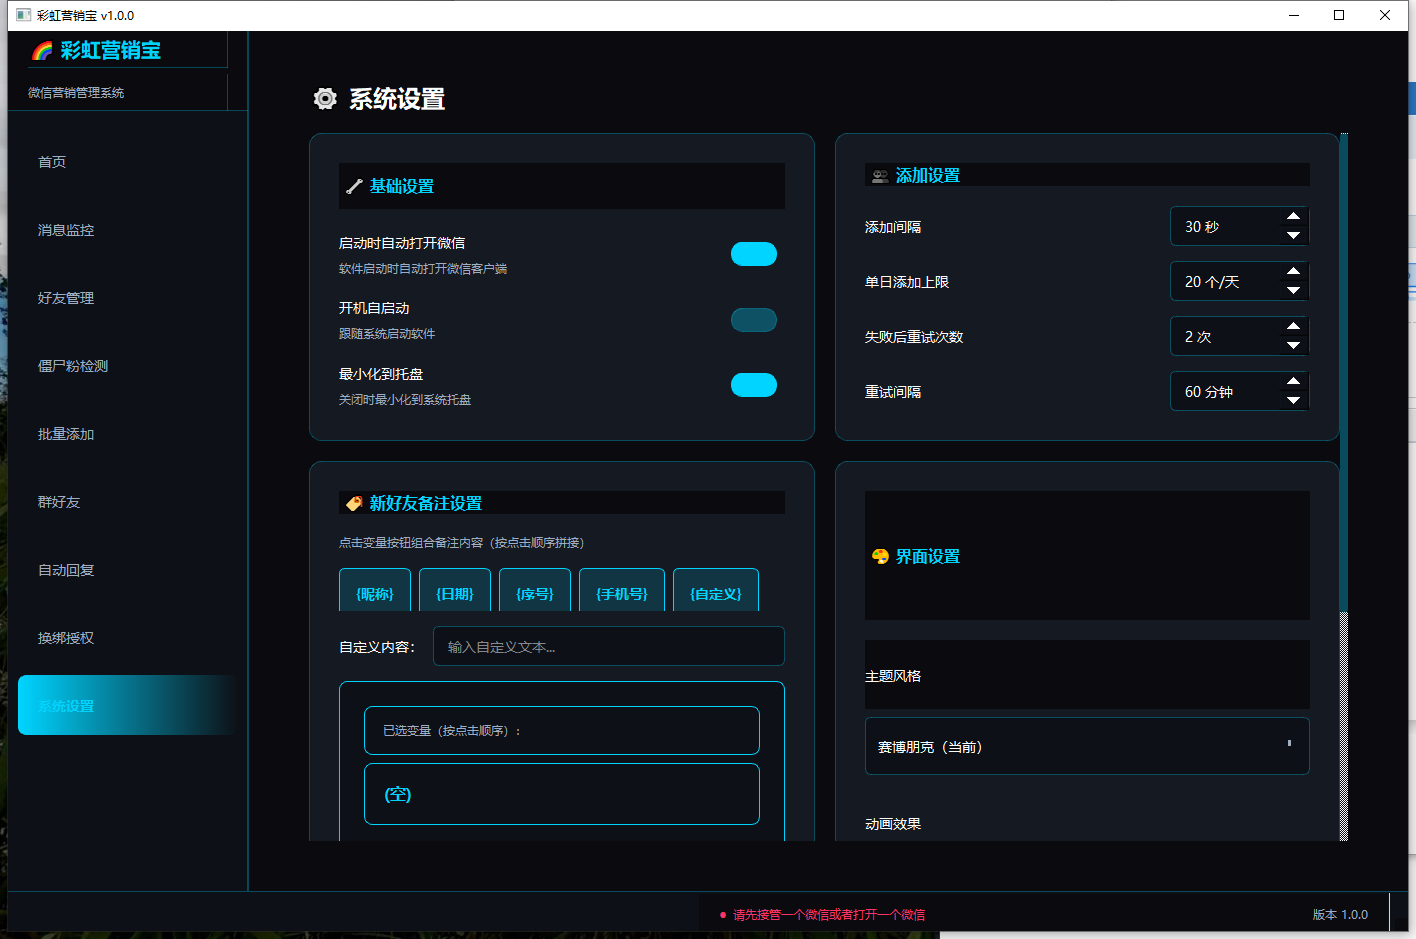The height and width of the screenshot is (939, 1416).
Task: Increase 失败后重试次数 with the up arrow
Action: point(1293,327)
